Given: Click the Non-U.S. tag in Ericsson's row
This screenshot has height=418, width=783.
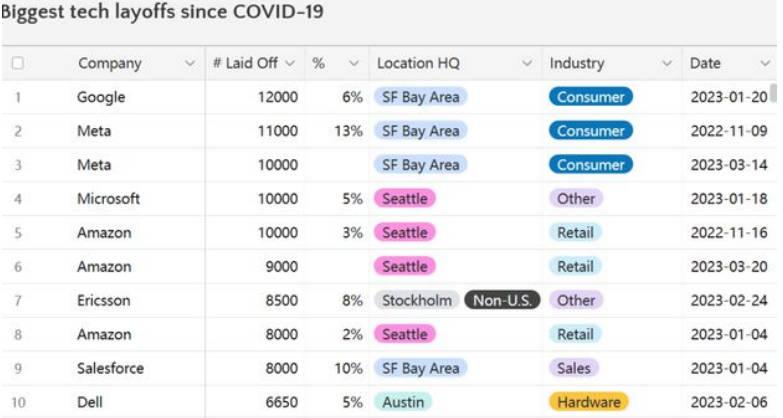Looking at the screenshot, I should (x=502, y=300).
